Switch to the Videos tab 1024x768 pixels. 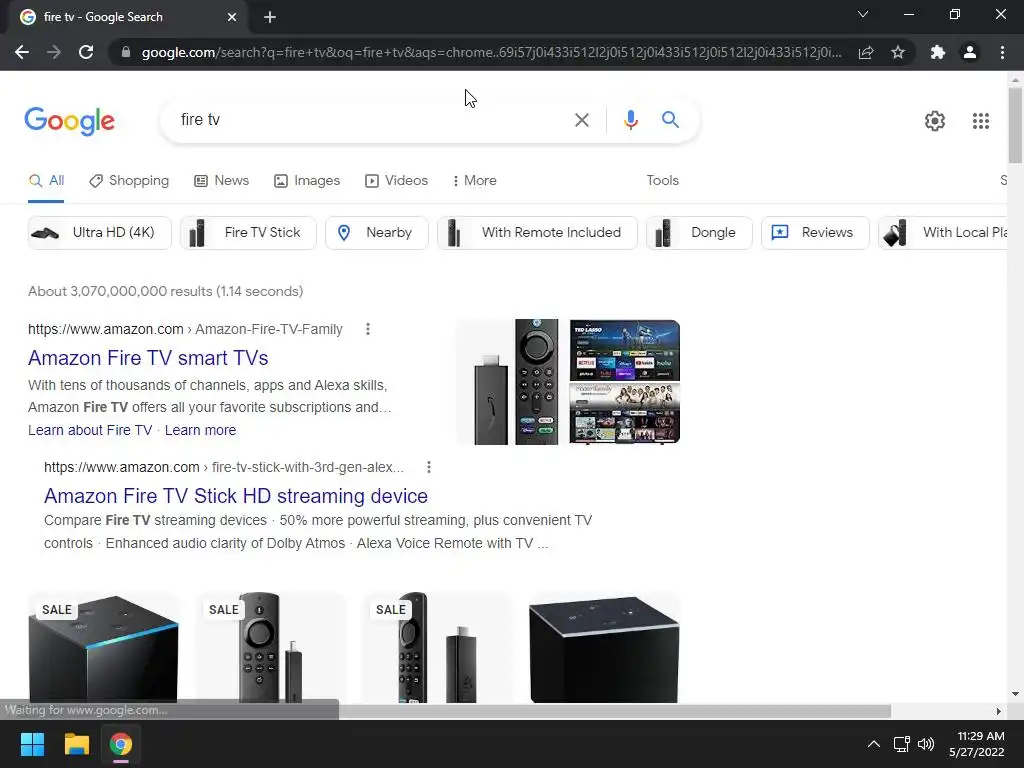[396, 181]
